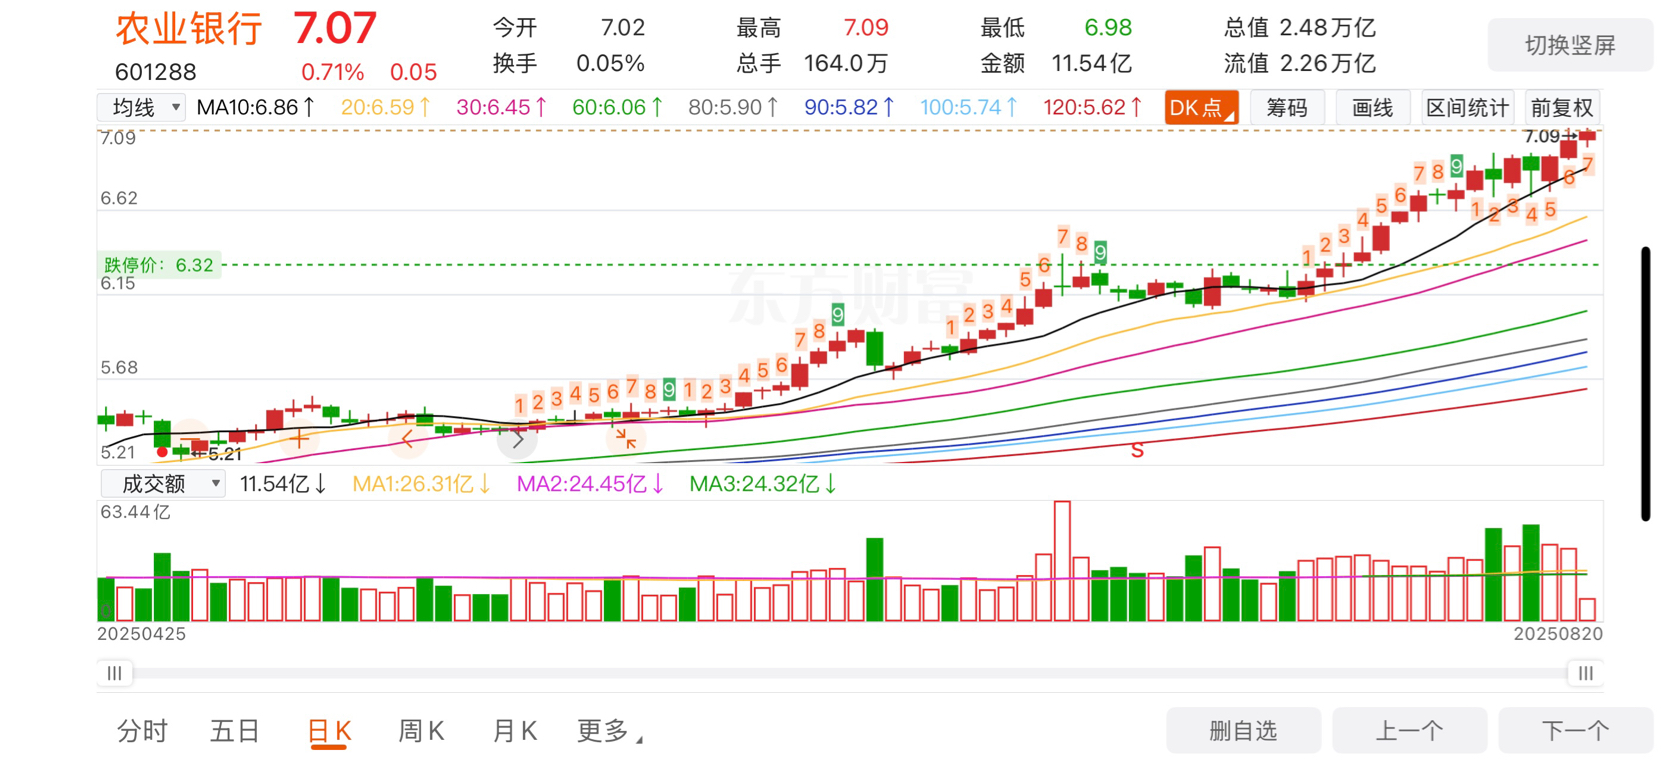The width and height of the screenshot is (1665, 768).
Task: Click the vertical scrollbar at right edge
Action: 1646,383
